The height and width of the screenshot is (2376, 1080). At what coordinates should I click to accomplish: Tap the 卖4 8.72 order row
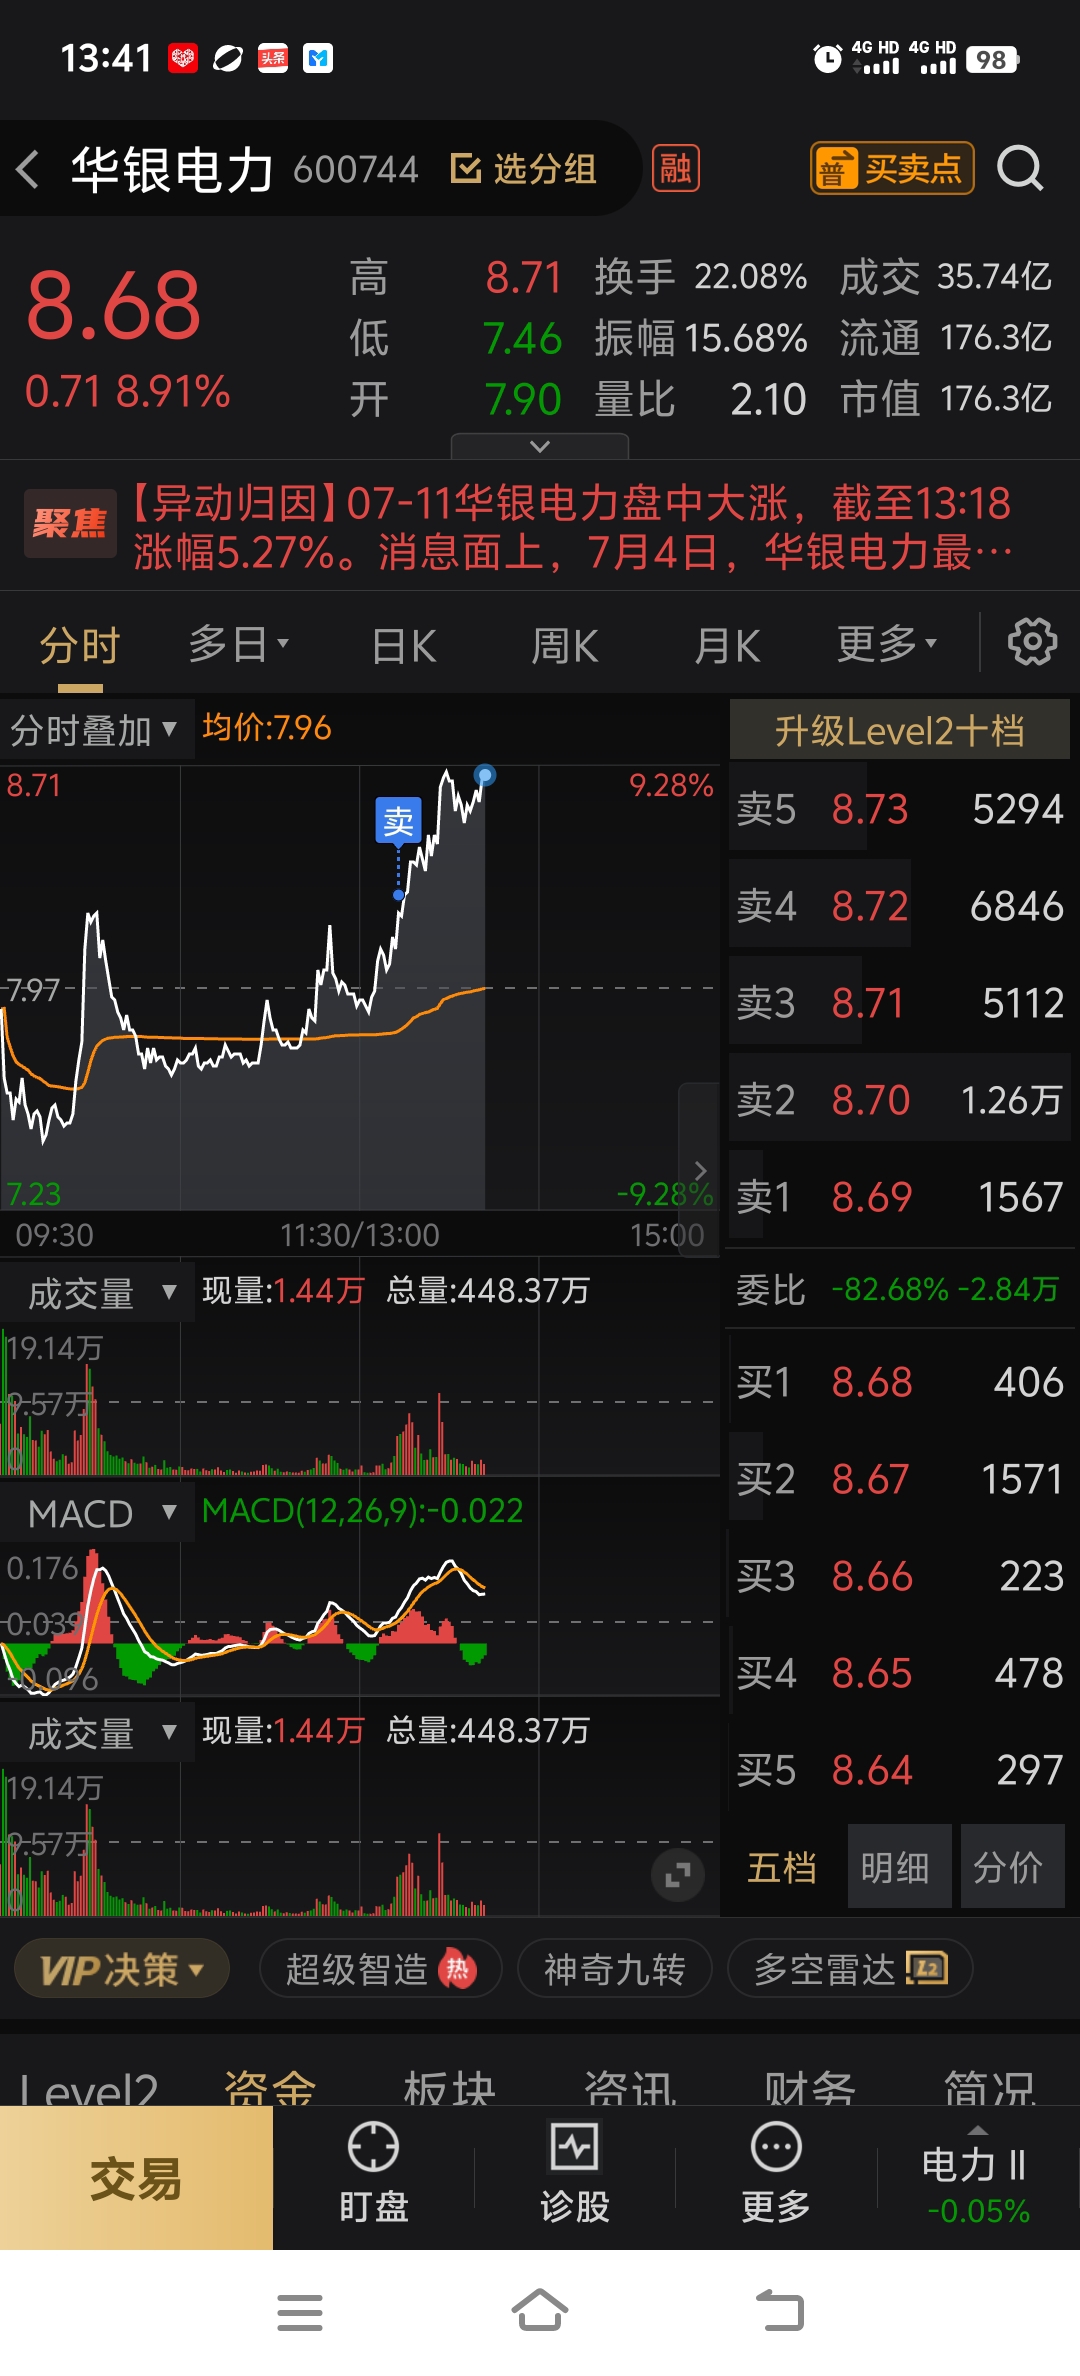[900, 906]
